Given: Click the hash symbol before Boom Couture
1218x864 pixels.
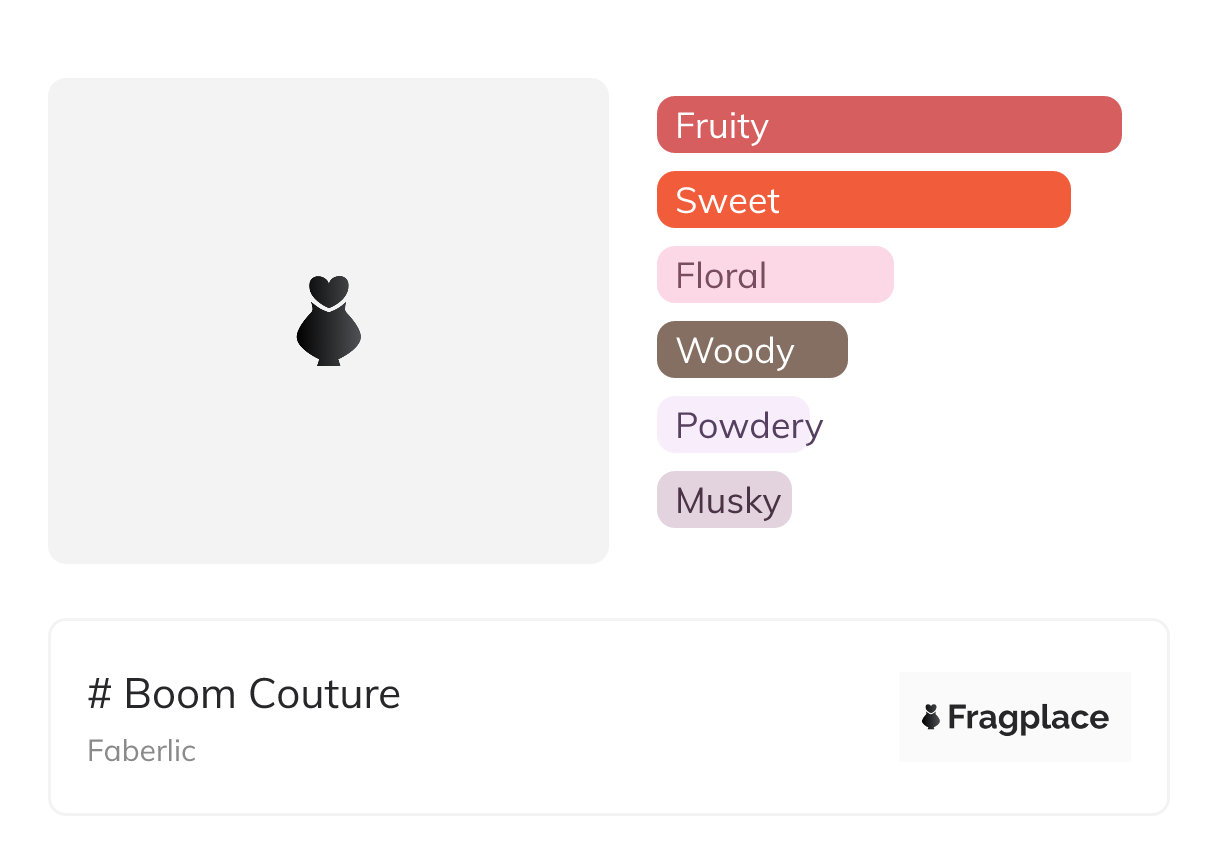Looking at the screenshot, I should (99, 694).
